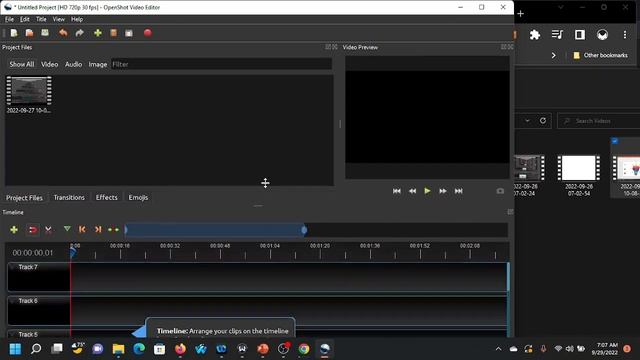Select the 2022-09-27 video clip thumbnail
The height and width of the screenshot is (360, 640).
[29, 95]
